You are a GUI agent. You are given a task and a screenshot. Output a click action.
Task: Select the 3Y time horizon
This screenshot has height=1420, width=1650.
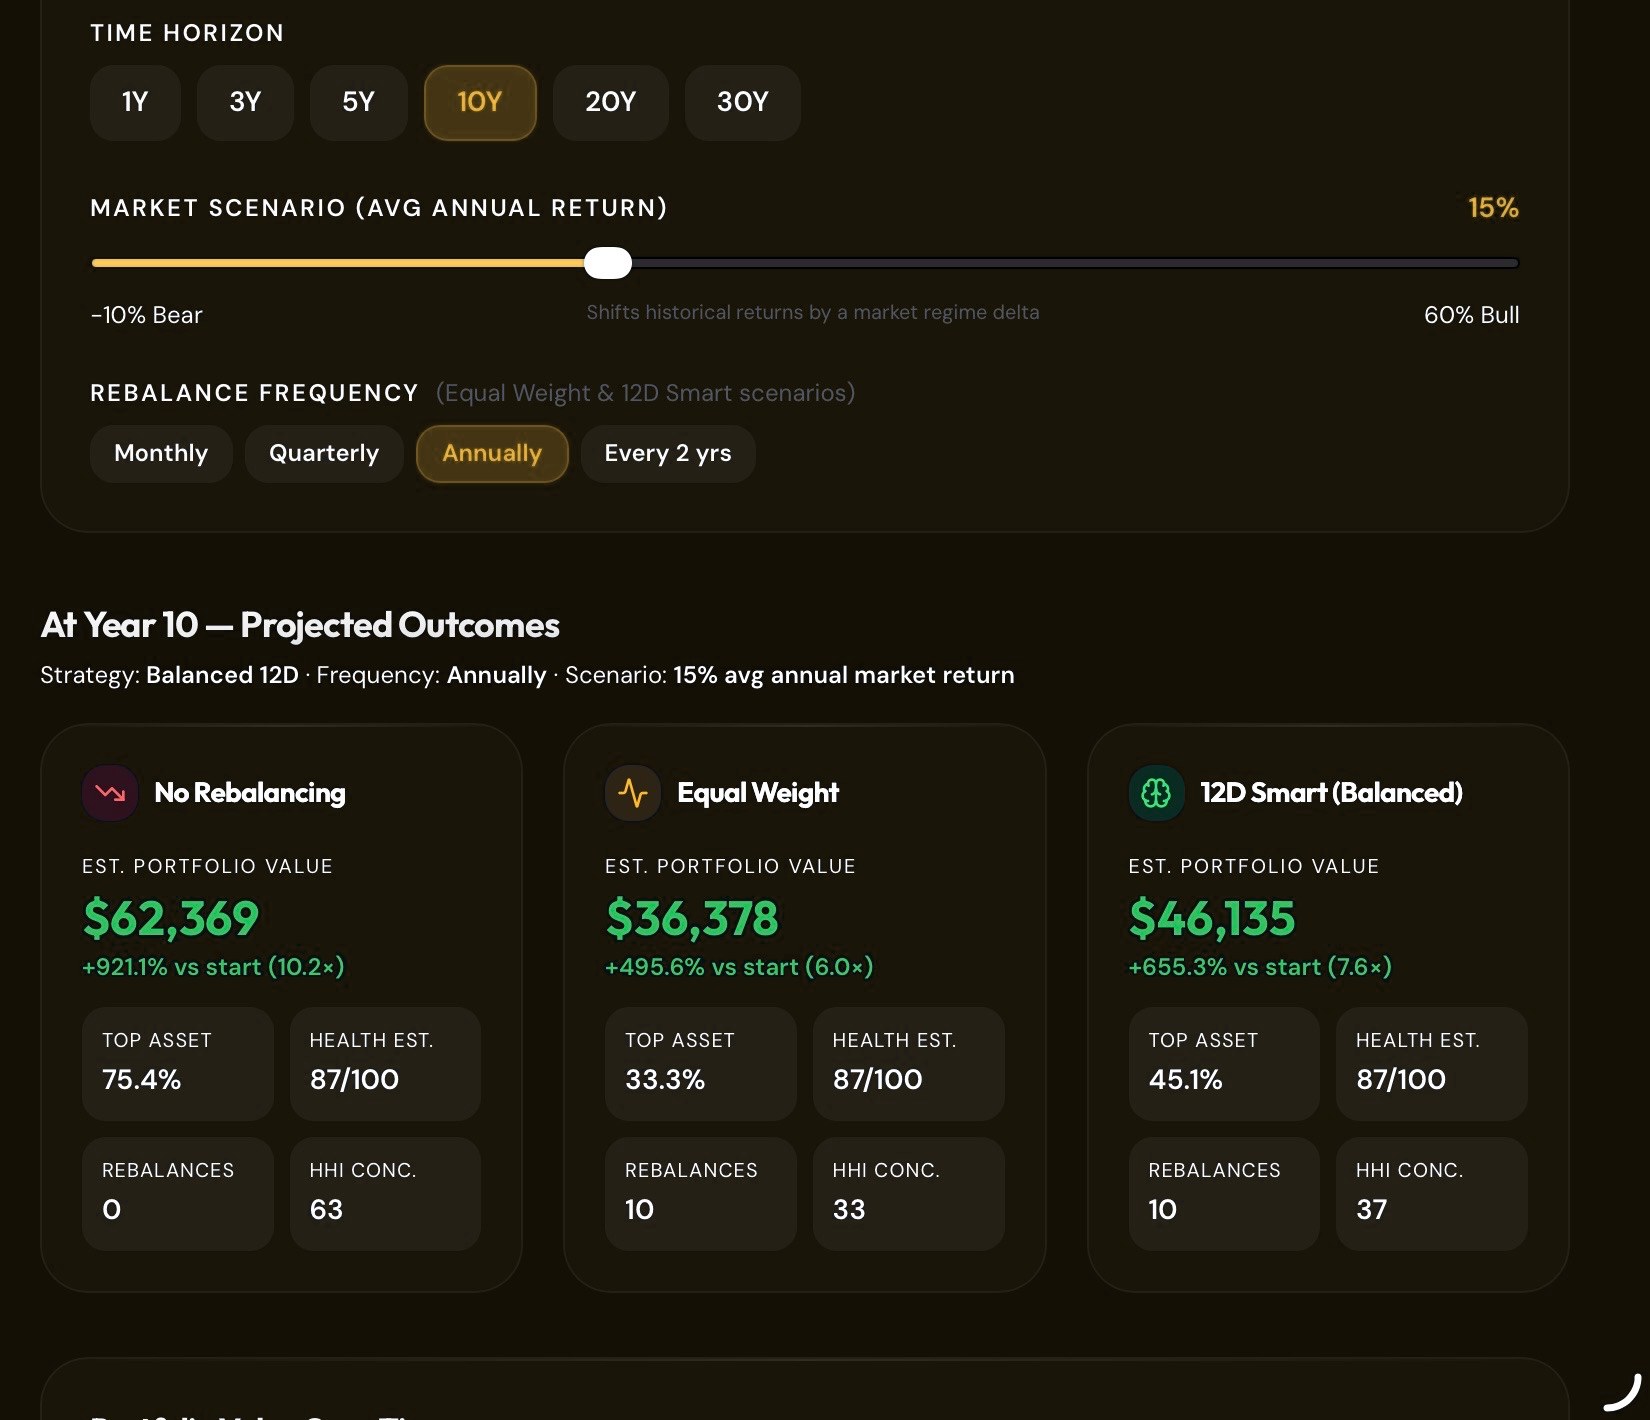click(x=245, y=102)
